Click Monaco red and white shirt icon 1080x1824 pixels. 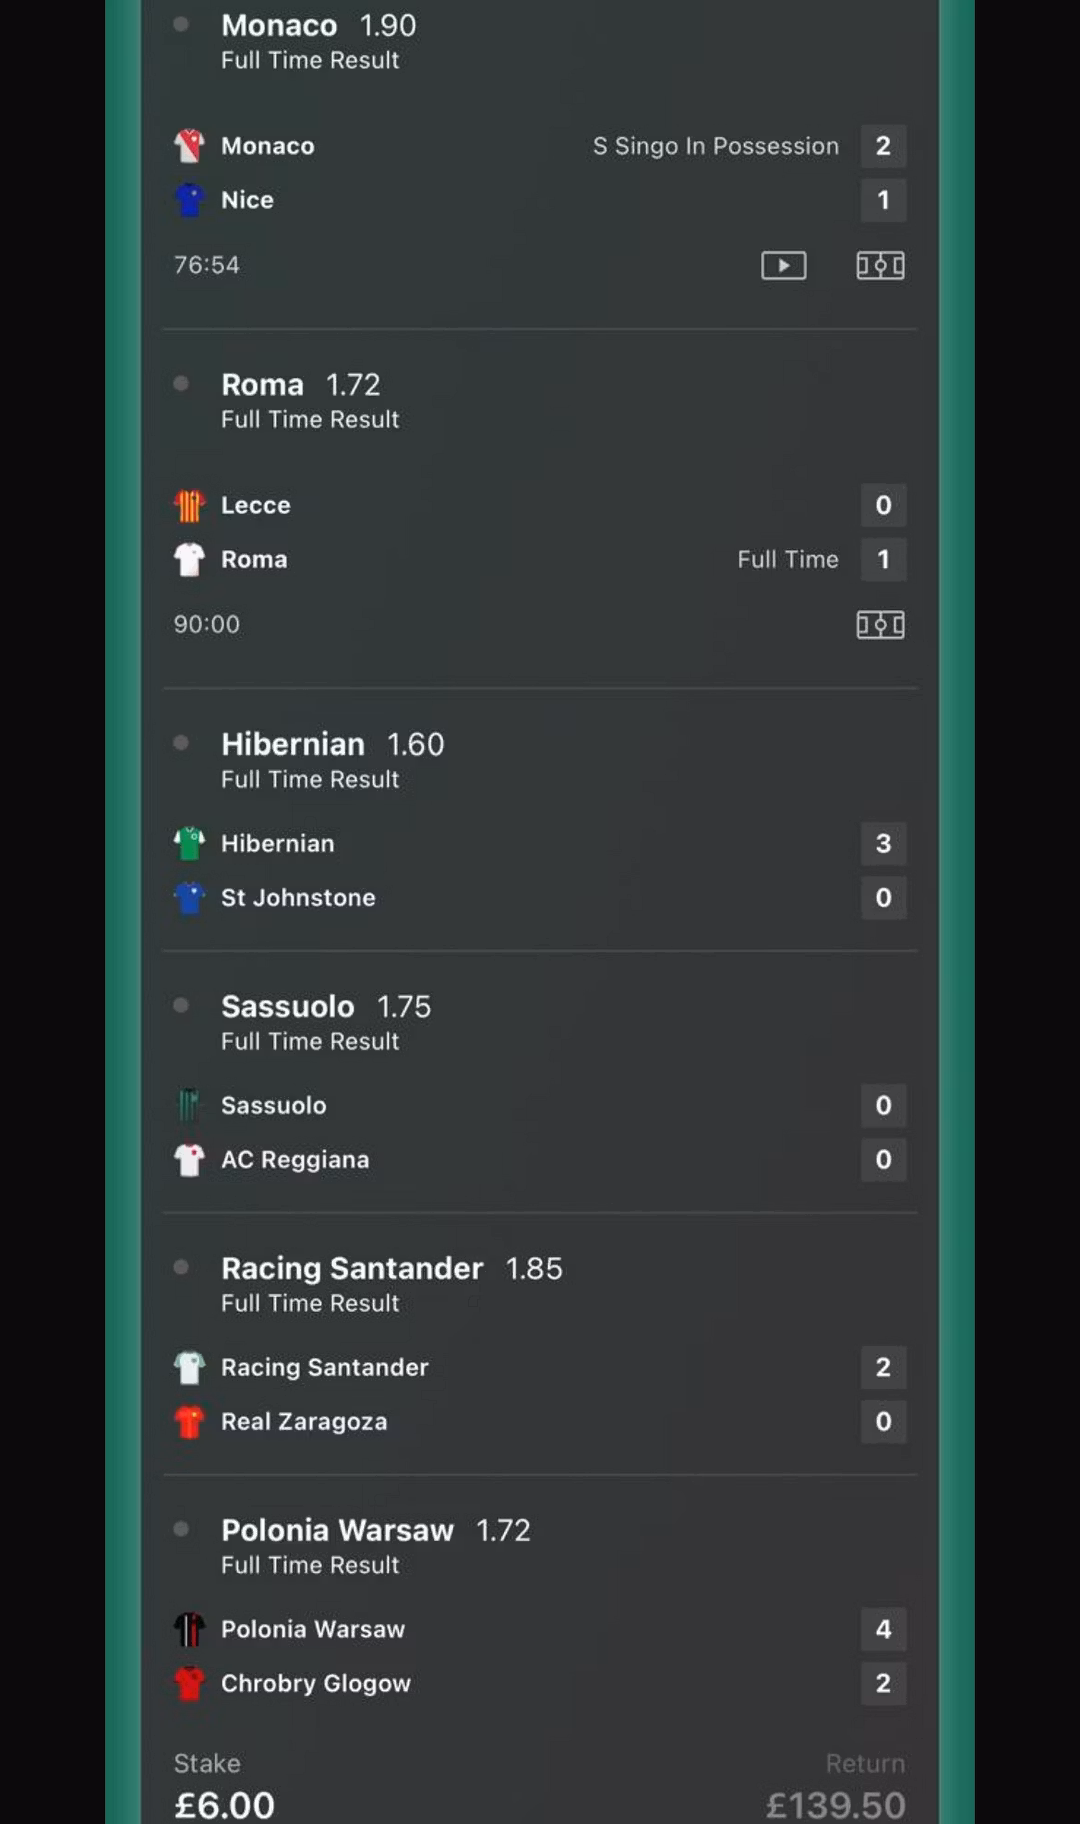pos(189,146)
